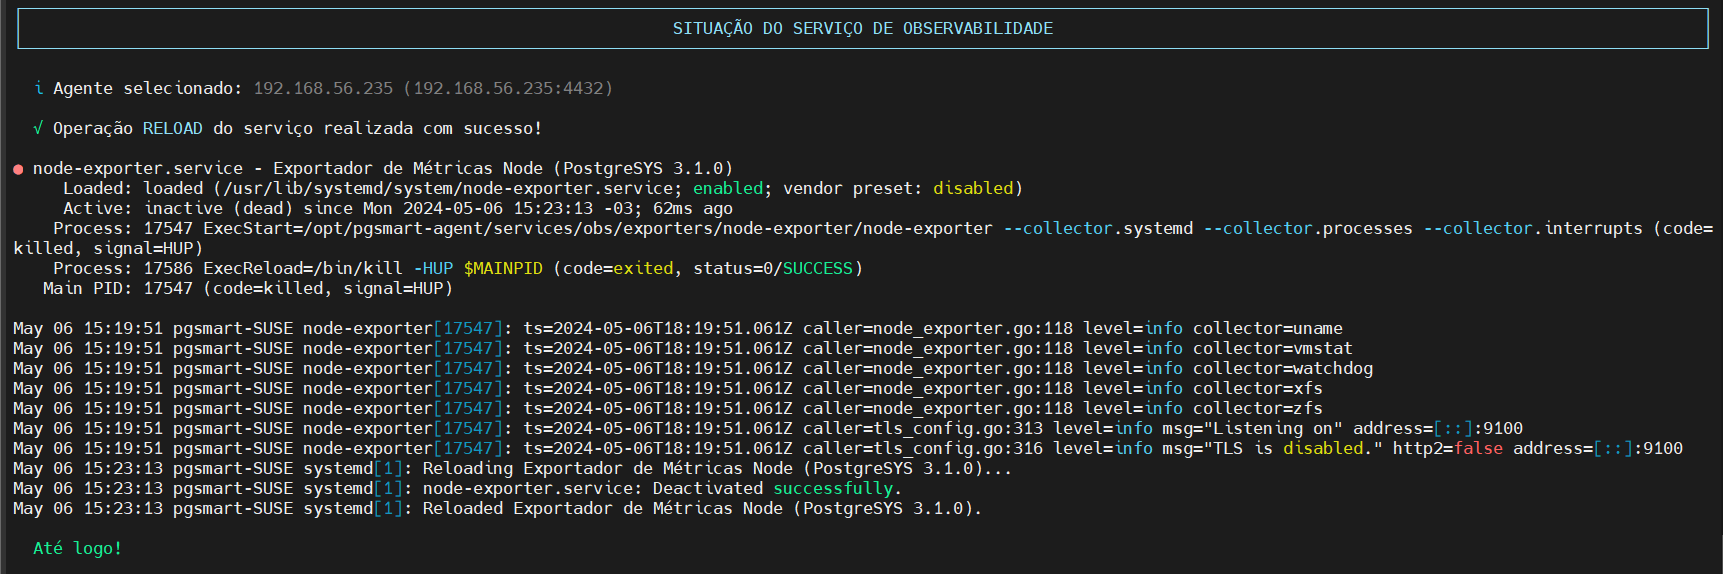Click the log entry 'collector=watchdog'
1723x574 pixels.
[x=1283, y=368]
